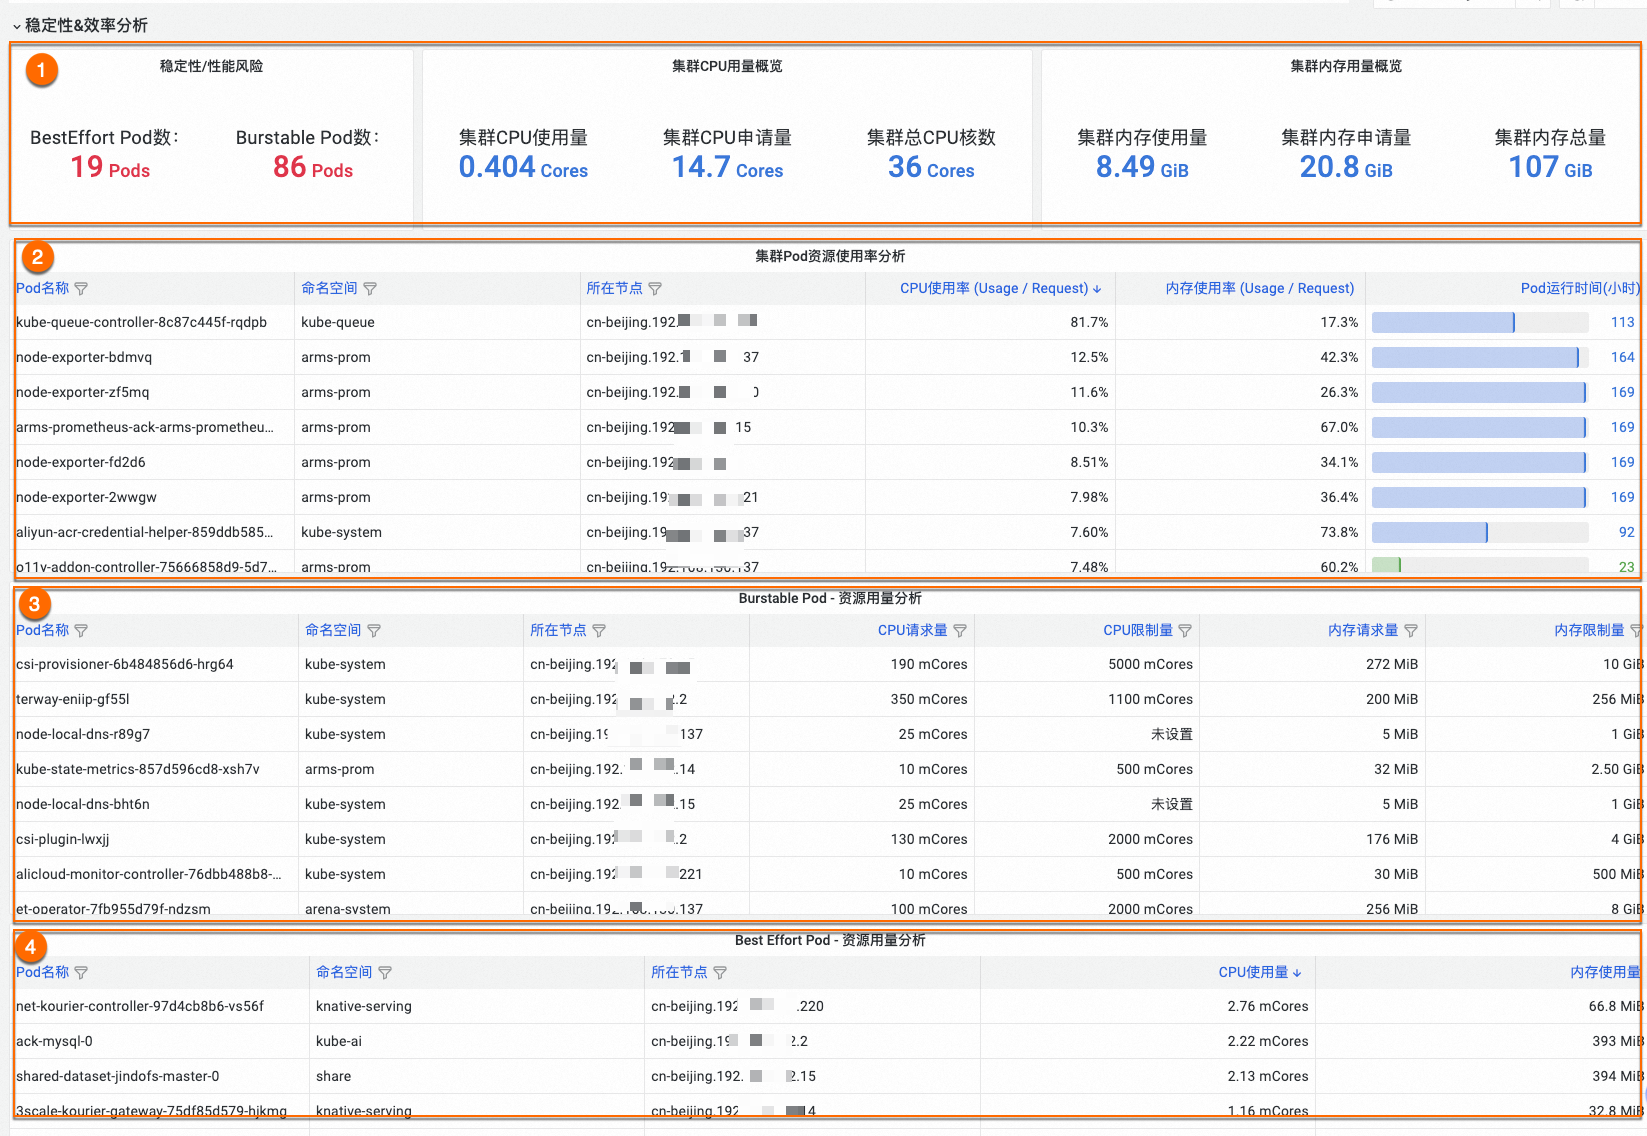
Task: Click runtime bar for kube-queue-controller row
Action: pyautogui.click(x=1480, y=323)
